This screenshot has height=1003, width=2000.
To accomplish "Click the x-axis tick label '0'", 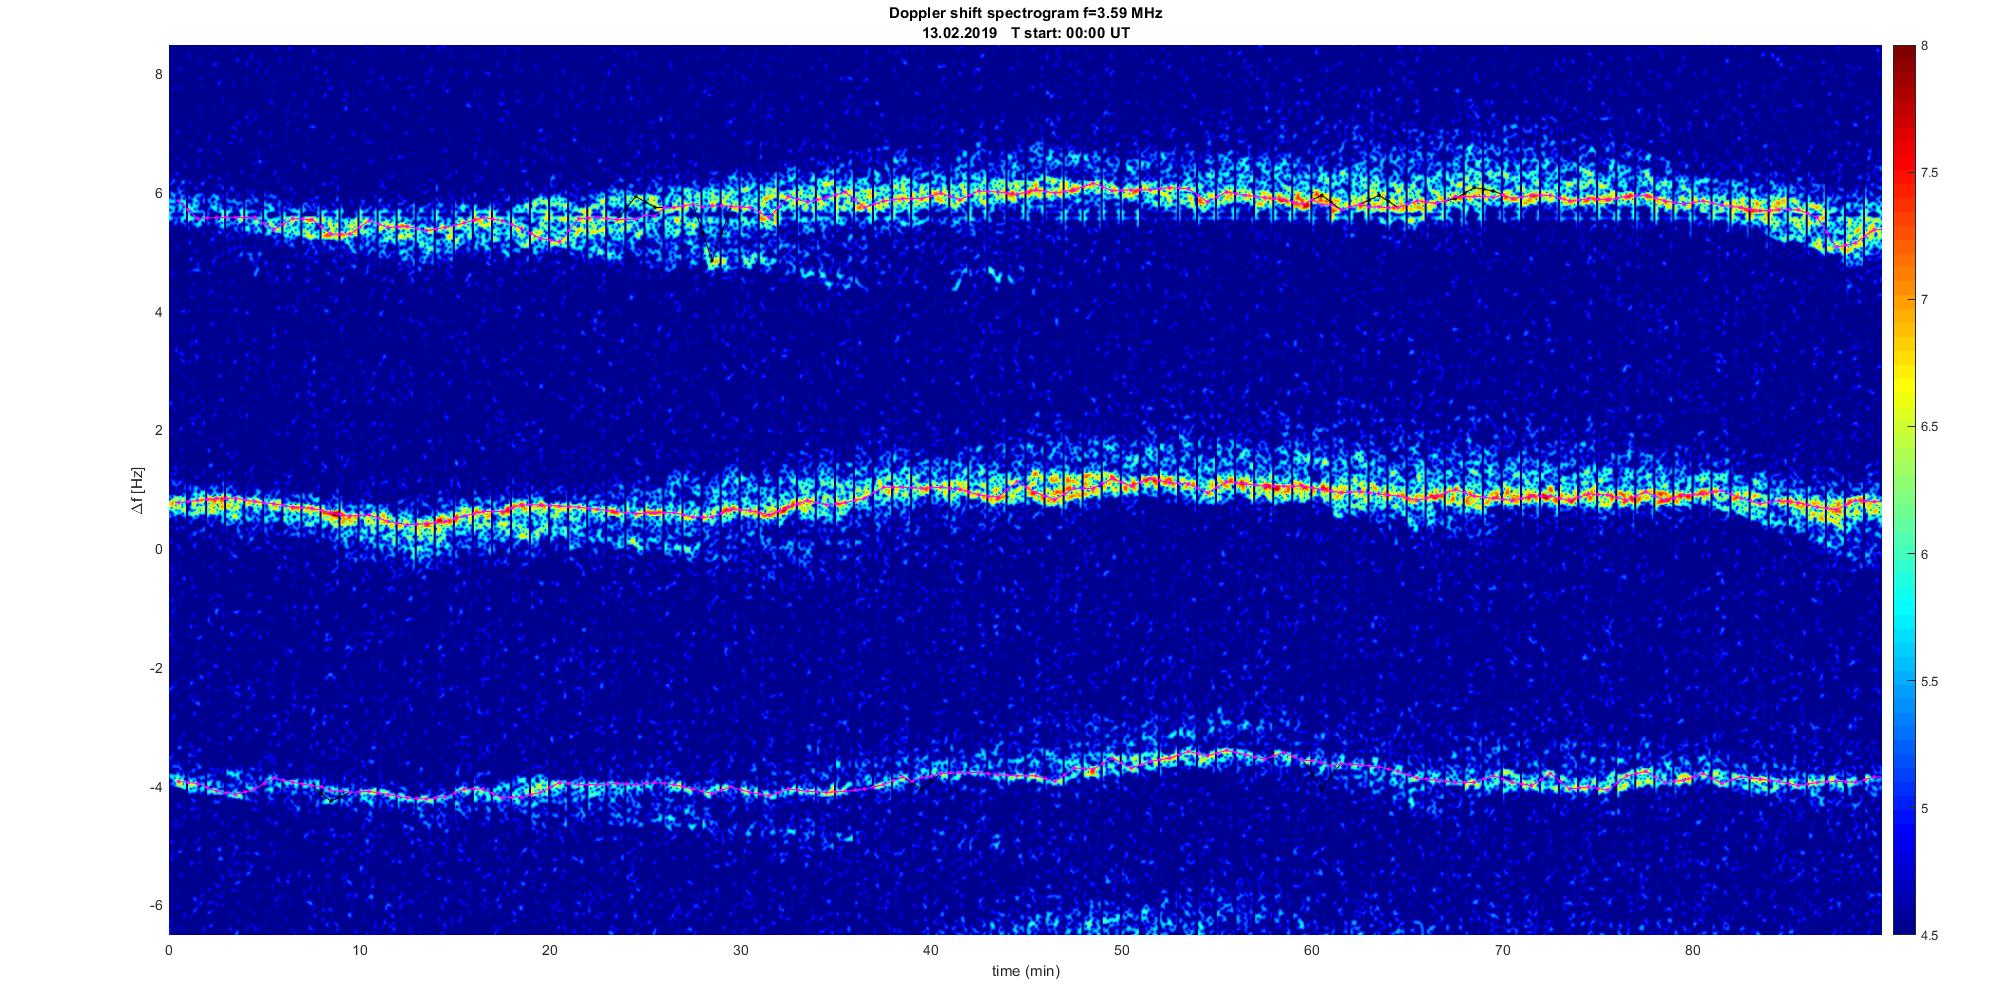I will [169, 951].
